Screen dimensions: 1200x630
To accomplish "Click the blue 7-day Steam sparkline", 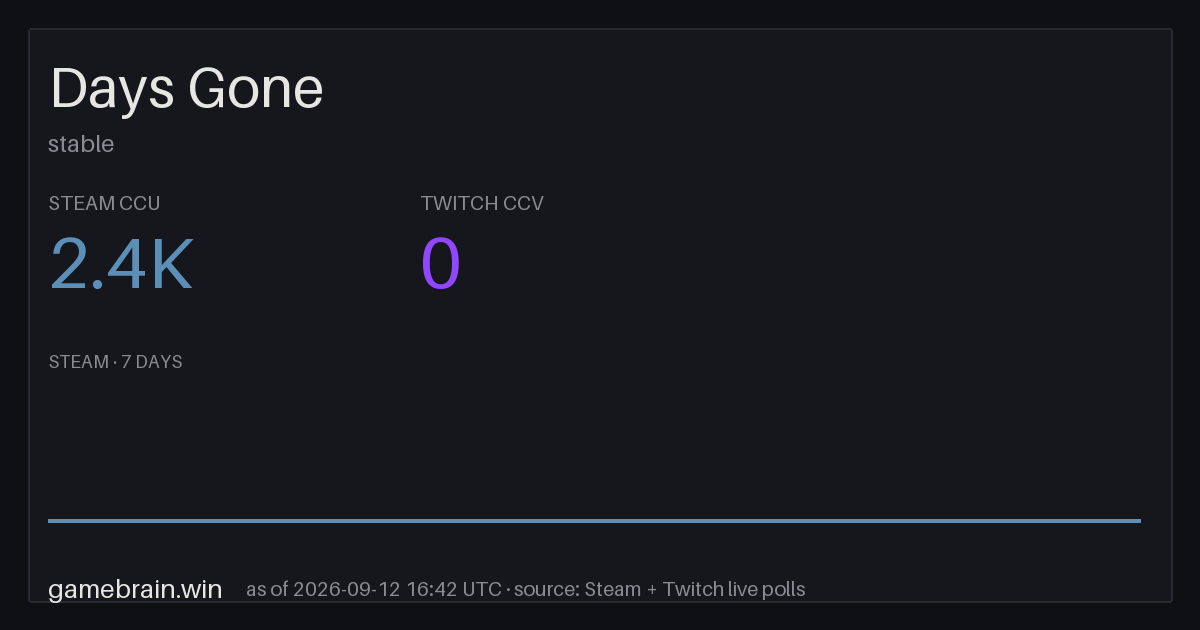I will tap(594, 520).
